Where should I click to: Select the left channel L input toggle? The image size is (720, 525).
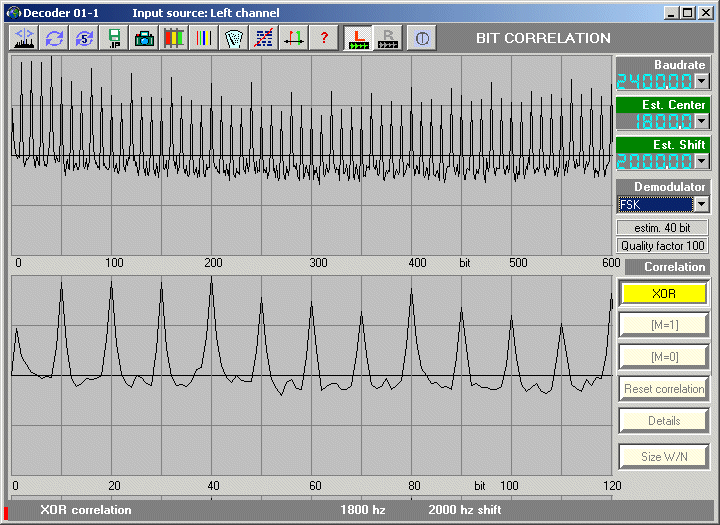(x=358, y=38)
